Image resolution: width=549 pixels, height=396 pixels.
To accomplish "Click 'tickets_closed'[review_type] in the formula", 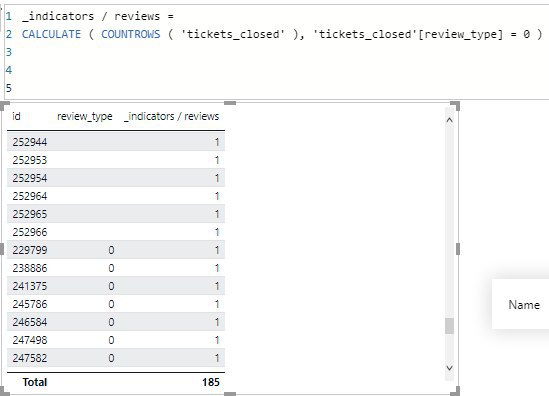I will tap(408, 34).
